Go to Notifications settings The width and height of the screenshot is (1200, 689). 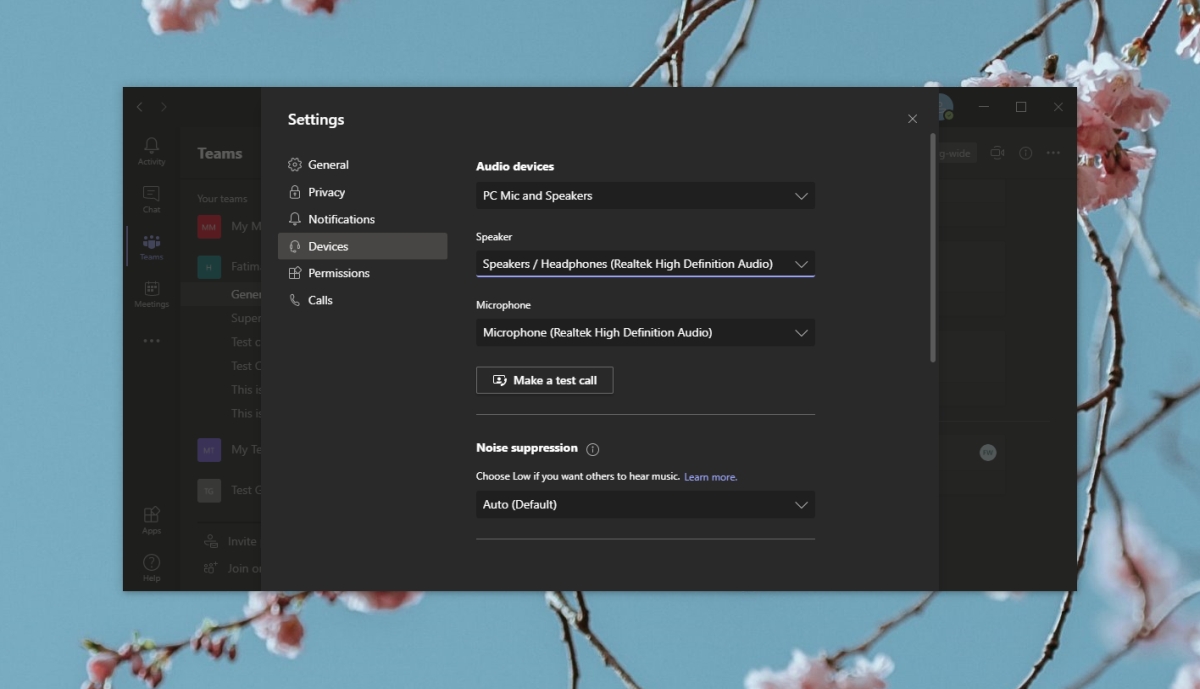(341, 219)
